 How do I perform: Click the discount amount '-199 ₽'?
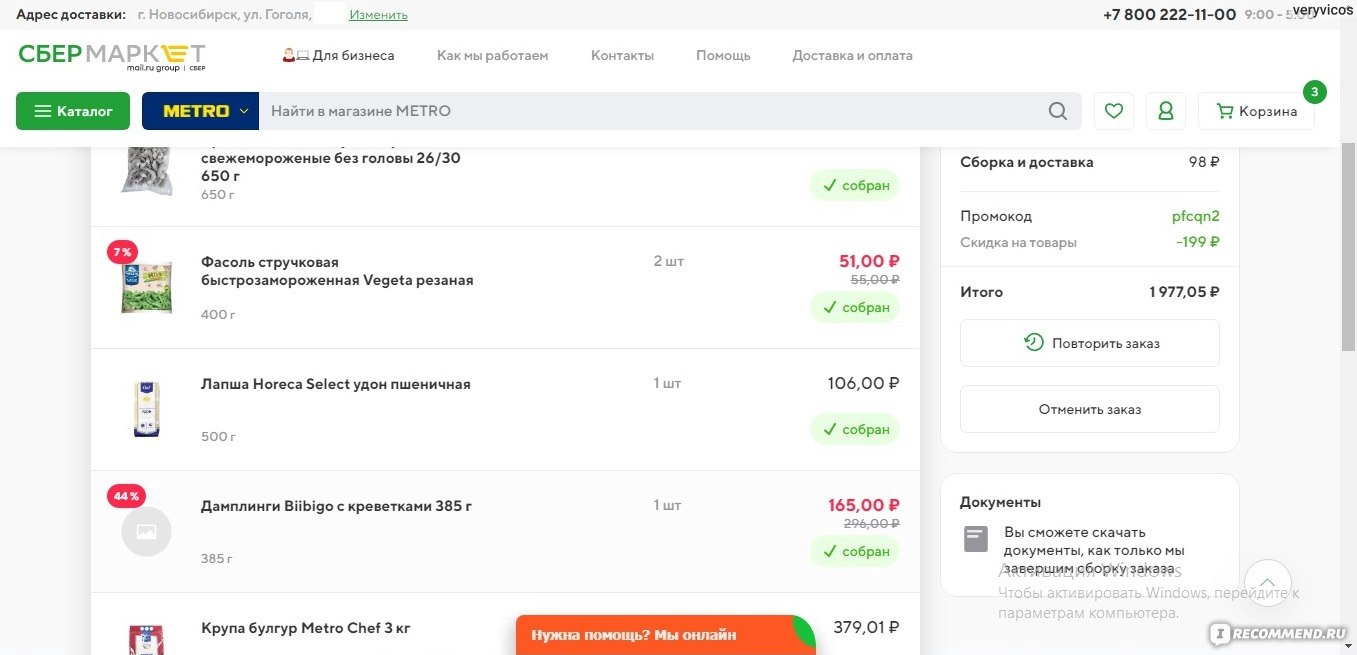coord(1198,242)
